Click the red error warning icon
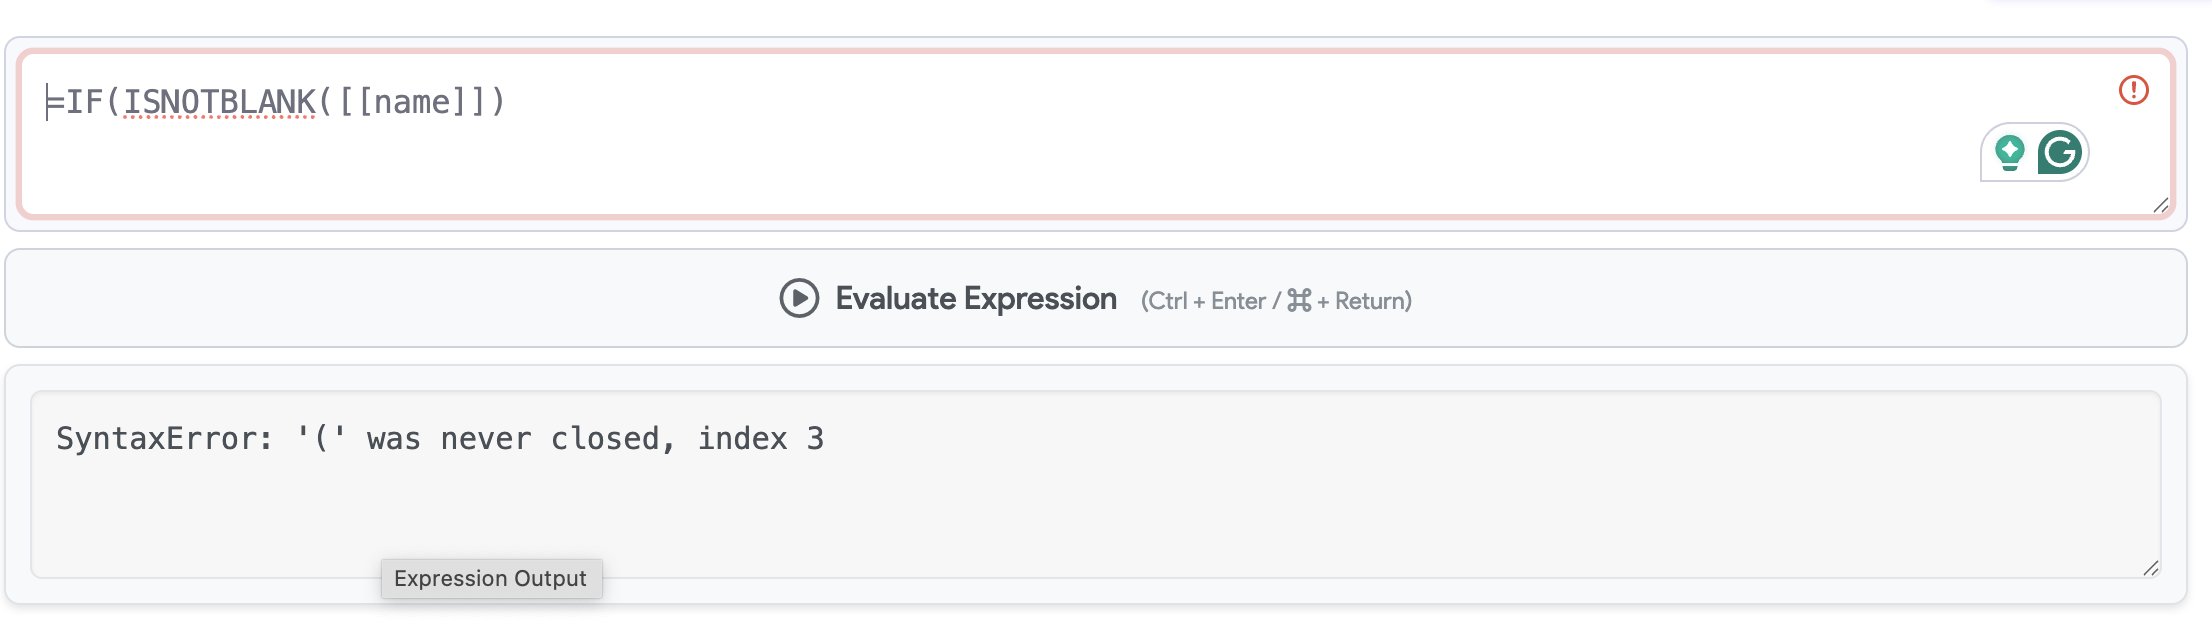 point(2134,90)
